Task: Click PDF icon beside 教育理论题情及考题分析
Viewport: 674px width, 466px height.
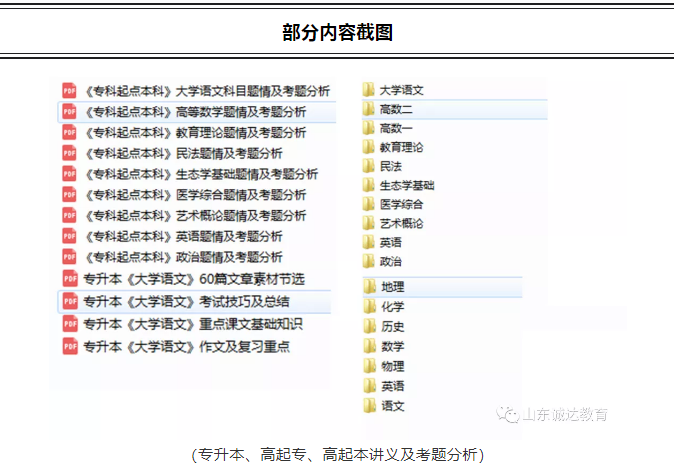Action: [69, 132]
